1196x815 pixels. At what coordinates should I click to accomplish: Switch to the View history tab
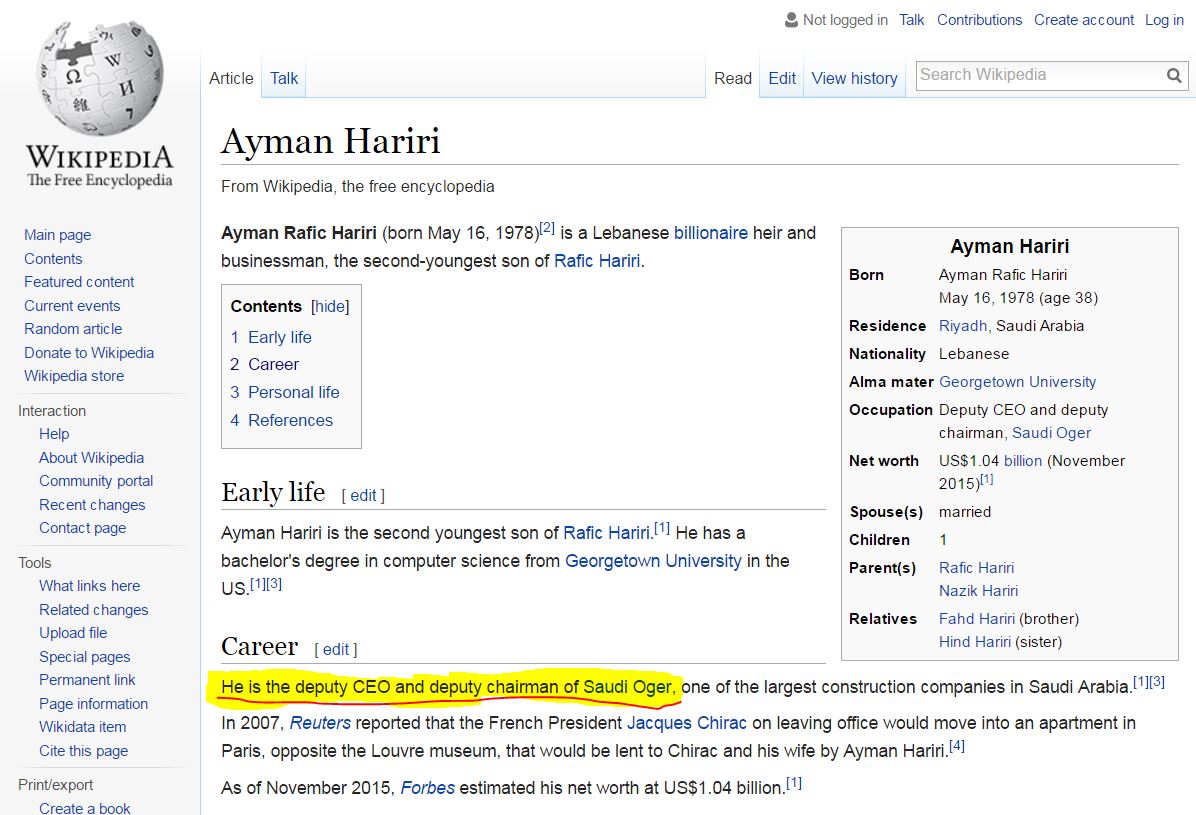pos(854,78)
